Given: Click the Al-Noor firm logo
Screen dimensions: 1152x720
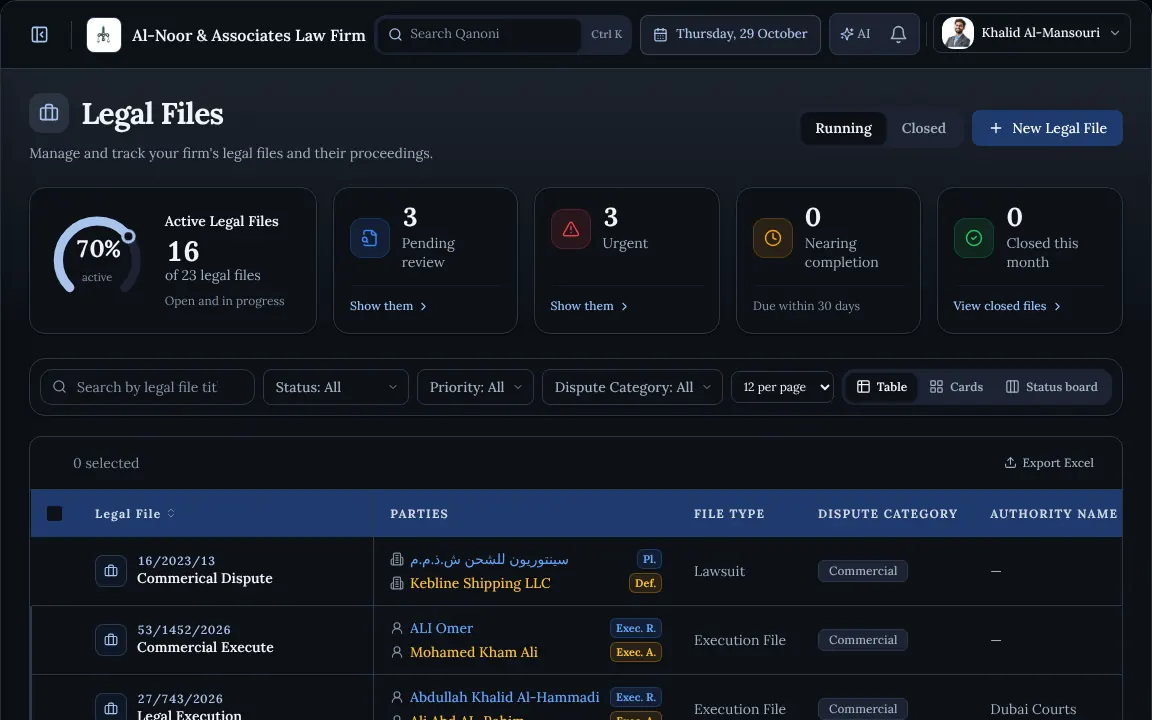Looking at the screenshot, I should [104, 35].
